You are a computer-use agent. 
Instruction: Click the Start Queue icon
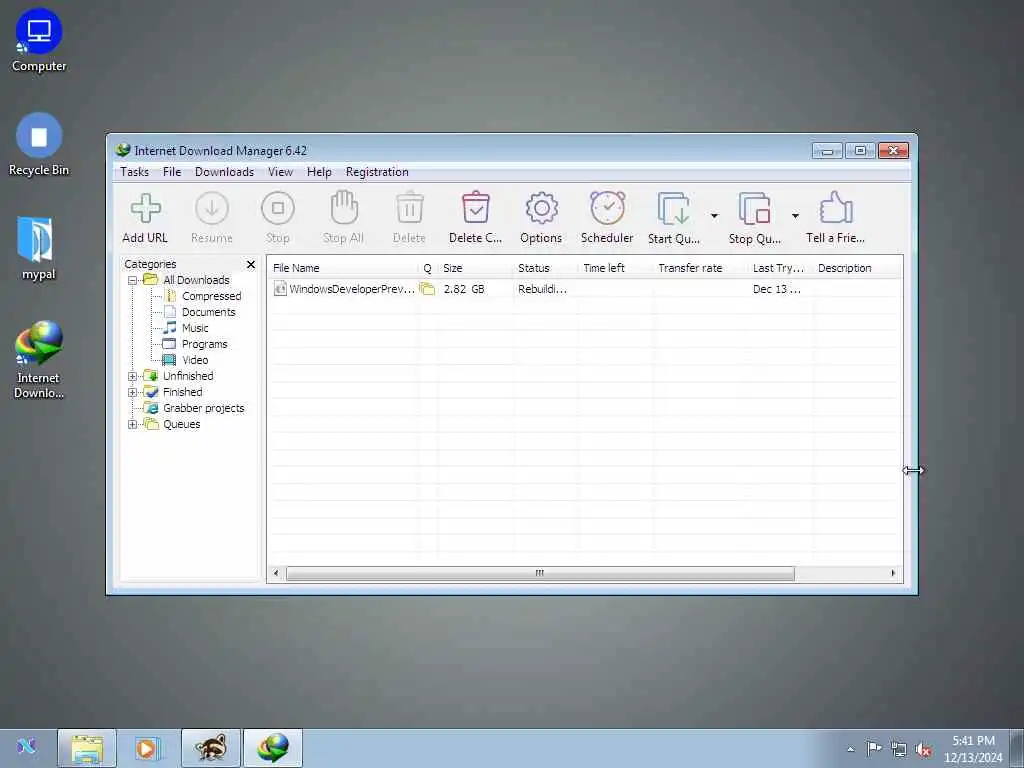tap(673, 209)
